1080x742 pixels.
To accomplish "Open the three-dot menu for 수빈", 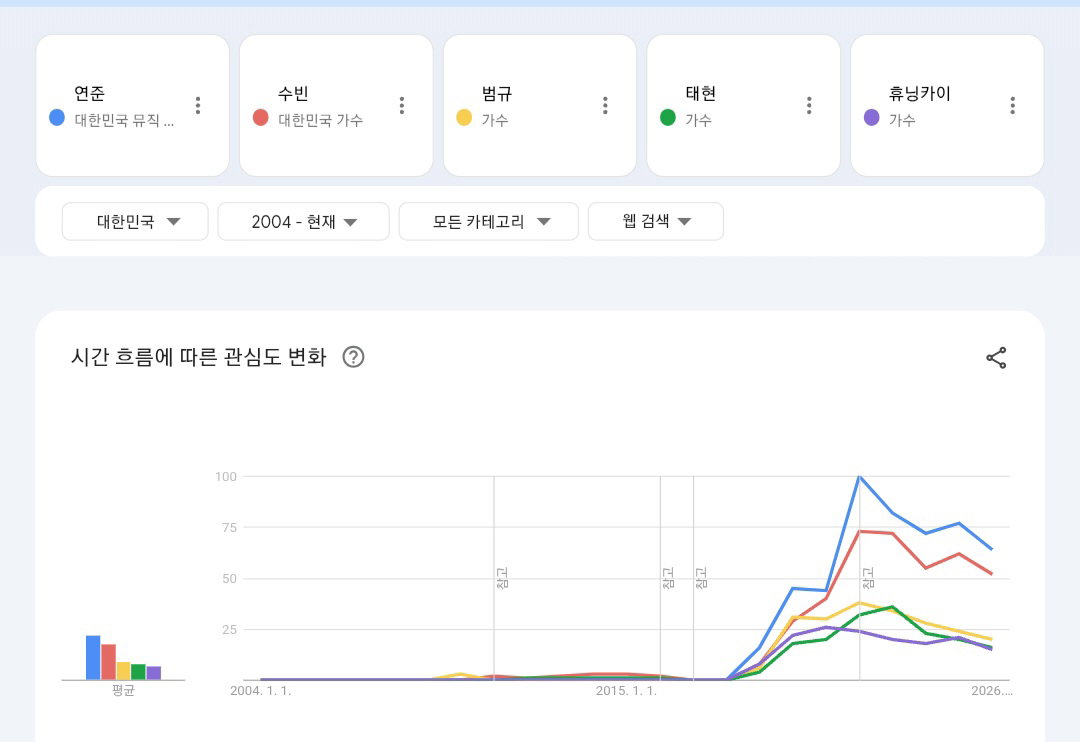I will click(402, 105).
